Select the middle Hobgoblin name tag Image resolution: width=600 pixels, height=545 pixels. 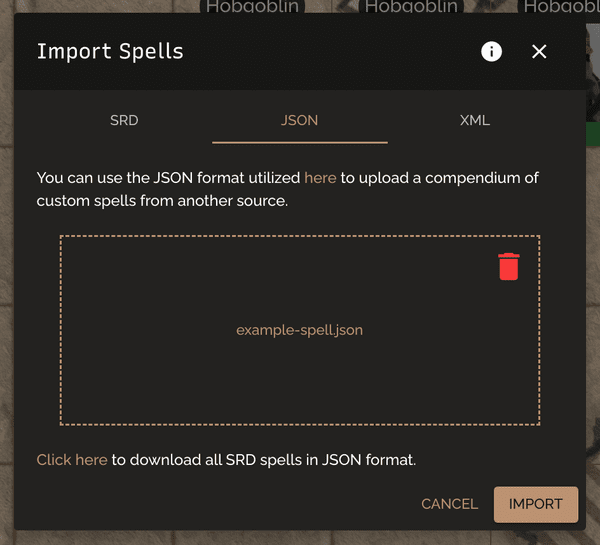coord(411,7)
